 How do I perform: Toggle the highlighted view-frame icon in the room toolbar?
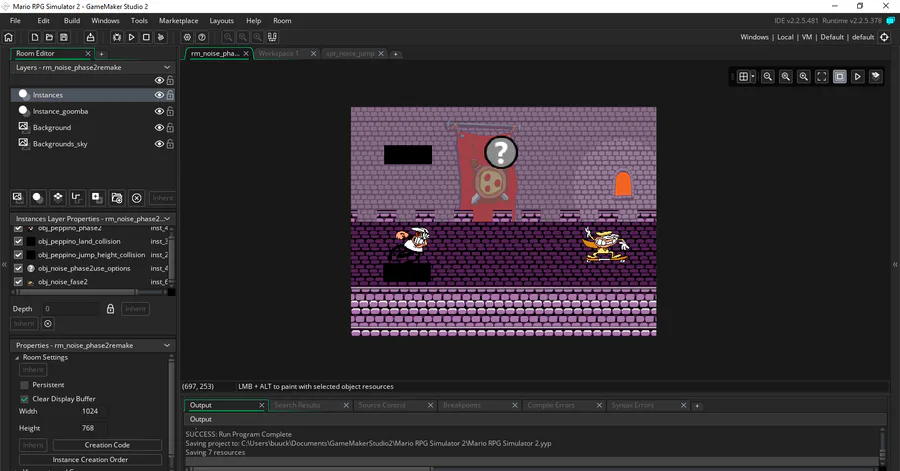[x=840, y=76]
